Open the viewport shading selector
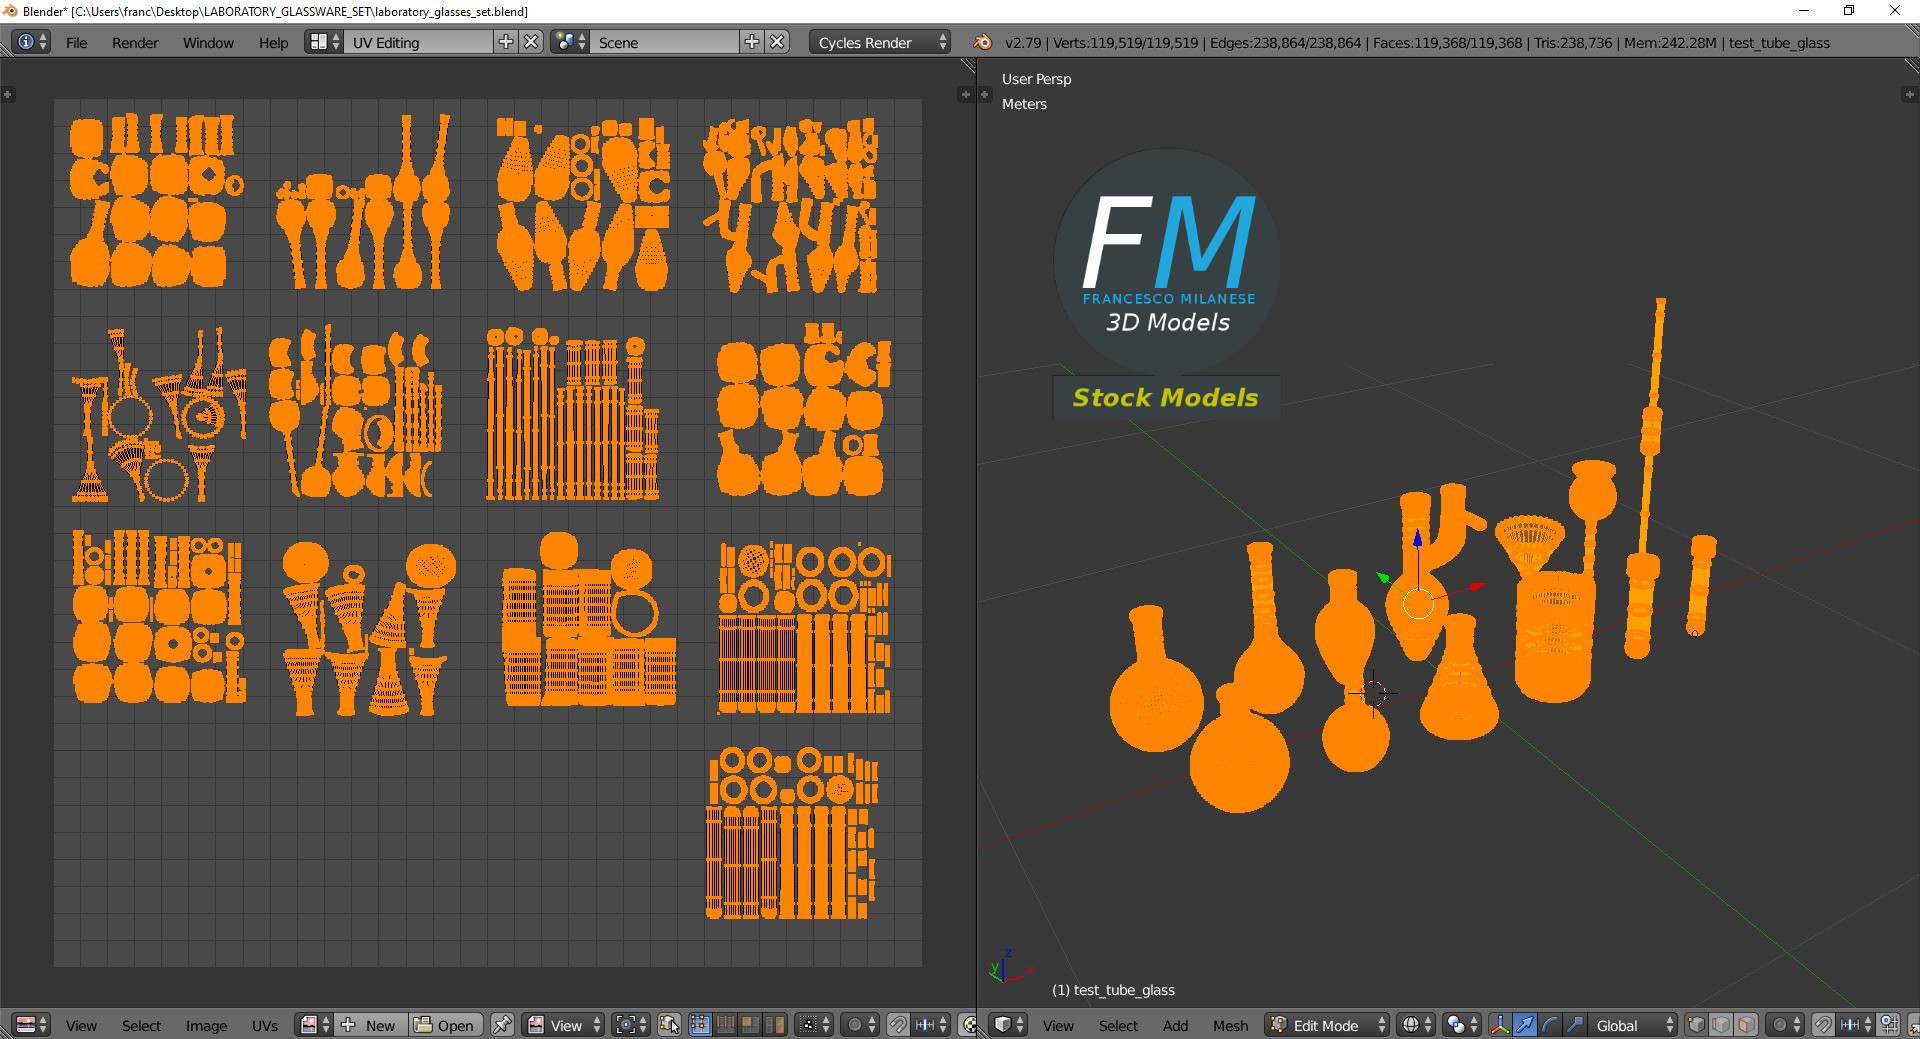Screen dimensions: 1920x1039 coord(1415,1025)
